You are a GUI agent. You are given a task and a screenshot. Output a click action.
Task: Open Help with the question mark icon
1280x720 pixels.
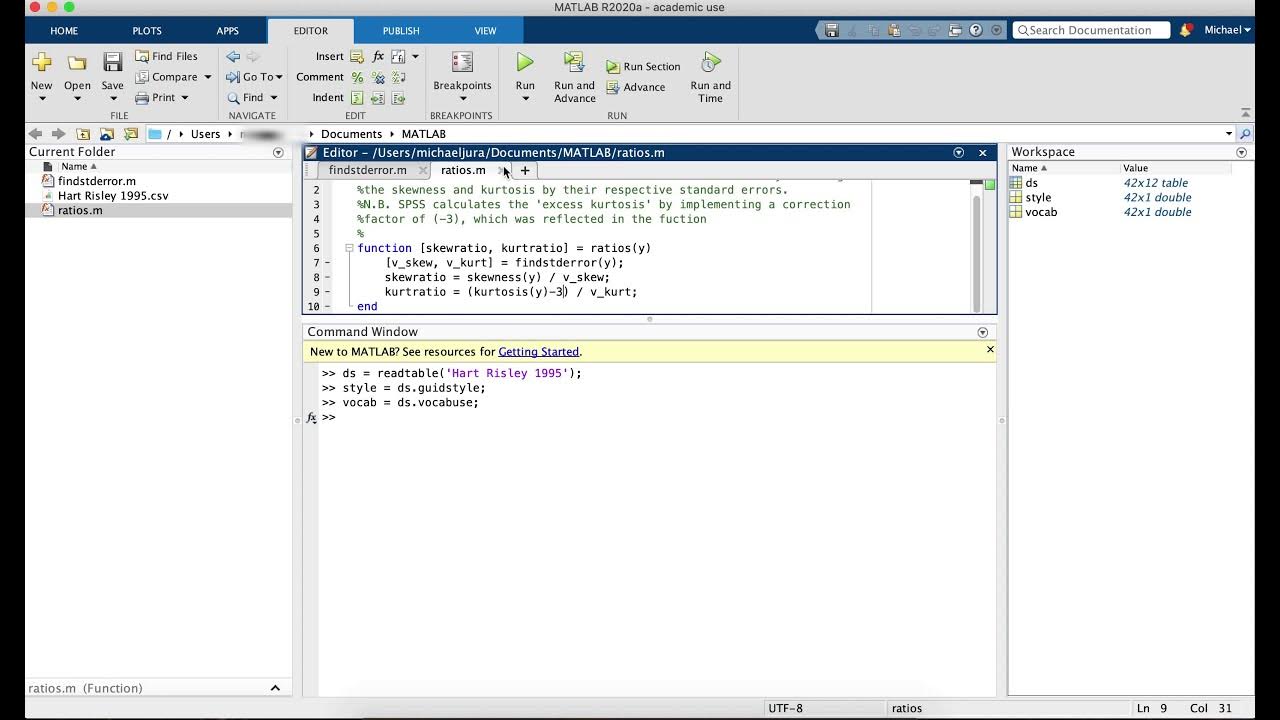(976, 30)
